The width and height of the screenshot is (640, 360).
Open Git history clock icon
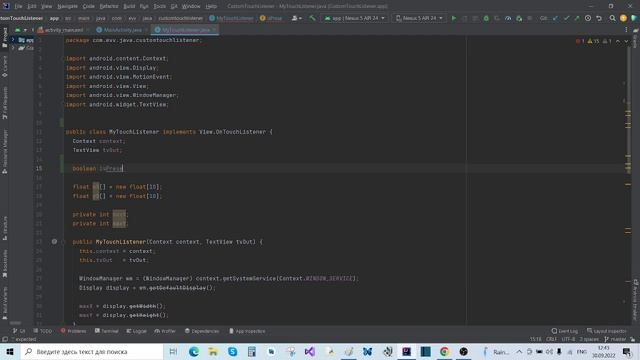click(x=588, y=18)
